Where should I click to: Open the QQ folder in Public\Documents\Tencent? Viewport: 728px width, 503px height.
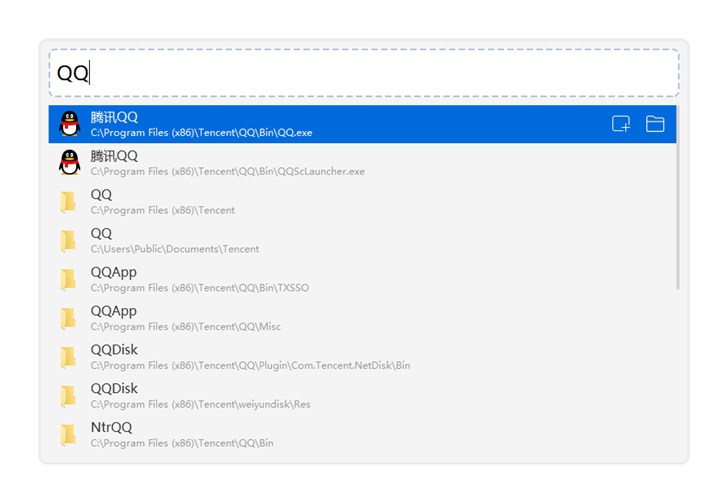[362, 241]
